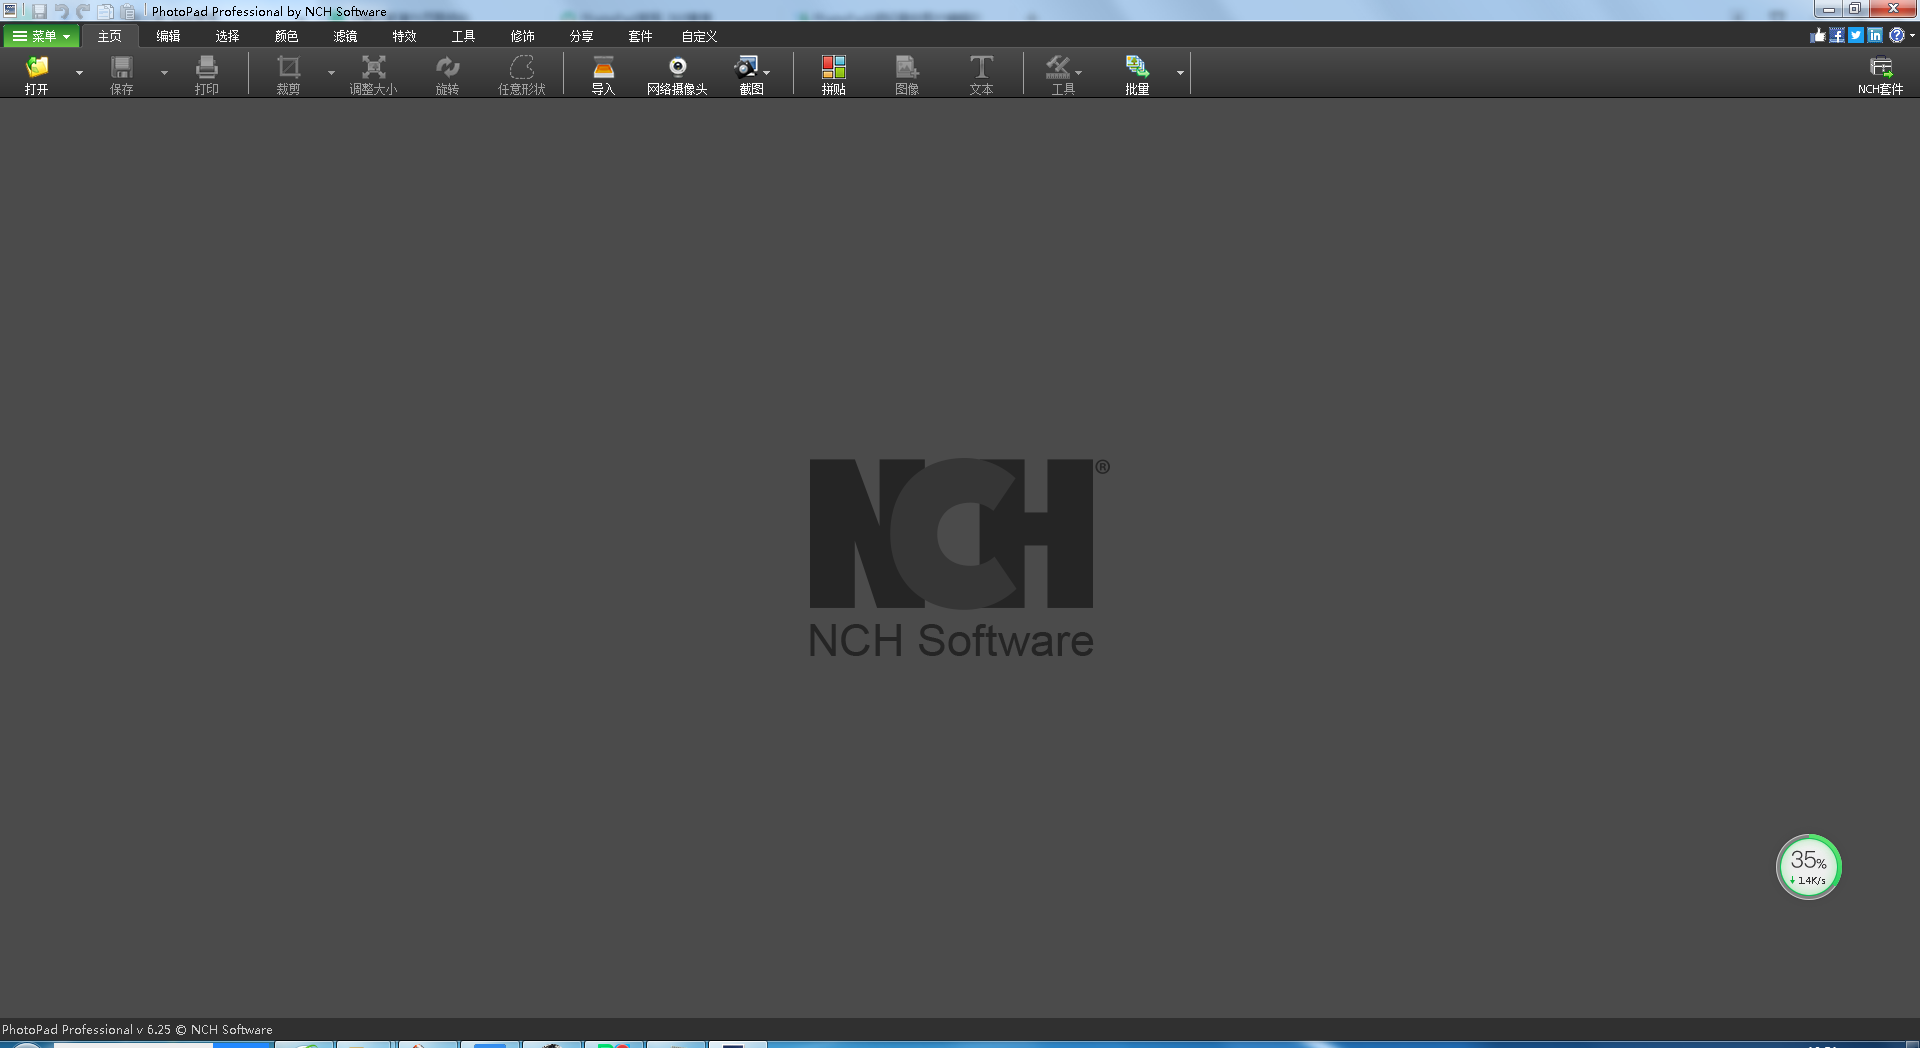Screen dimensions: 1920x1048
Task: Click the 截图 (Screenshot) camera icon
Action: tap(747, 68)
